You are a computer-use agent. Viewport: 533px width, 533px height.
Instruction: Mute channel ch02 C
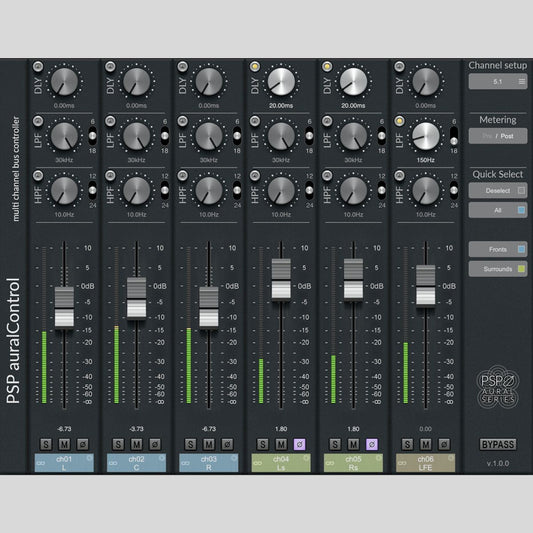(x=136, y=444)
